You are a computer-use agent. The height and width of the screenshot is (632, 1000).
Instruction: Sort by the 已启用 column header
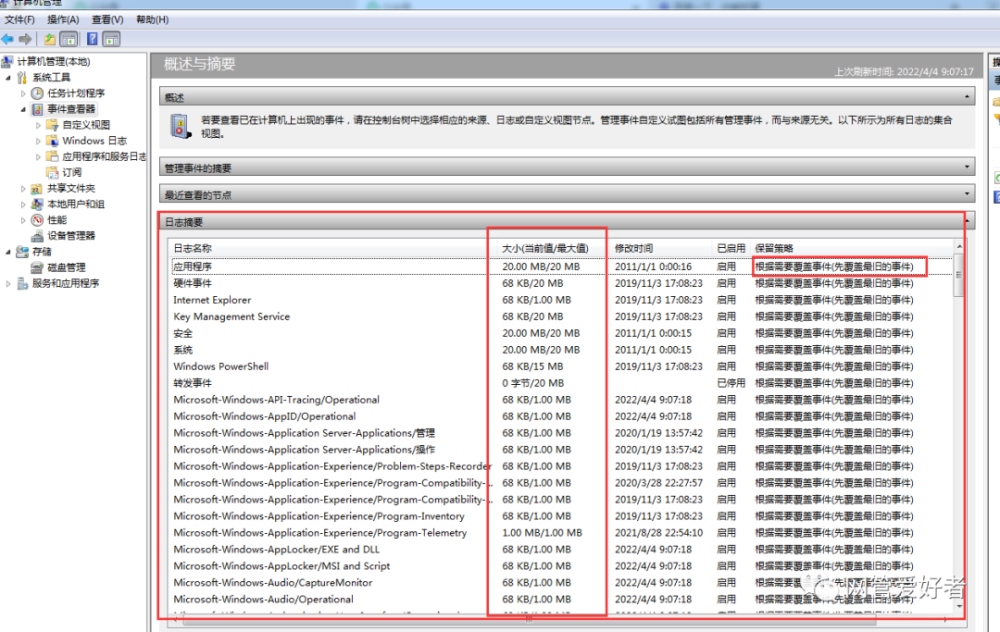click(x=731, y=248)
